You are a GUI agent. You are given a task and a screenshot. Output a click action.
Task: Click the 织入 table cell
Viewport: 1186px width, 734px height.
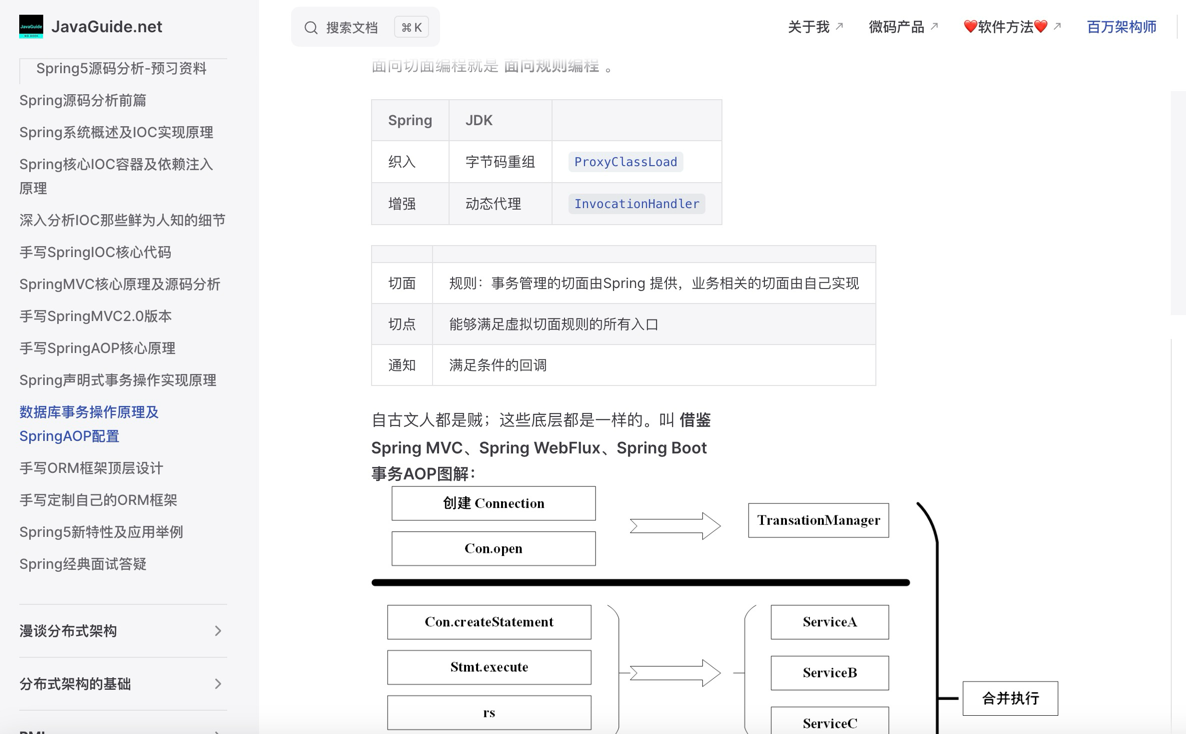(410, 162)
